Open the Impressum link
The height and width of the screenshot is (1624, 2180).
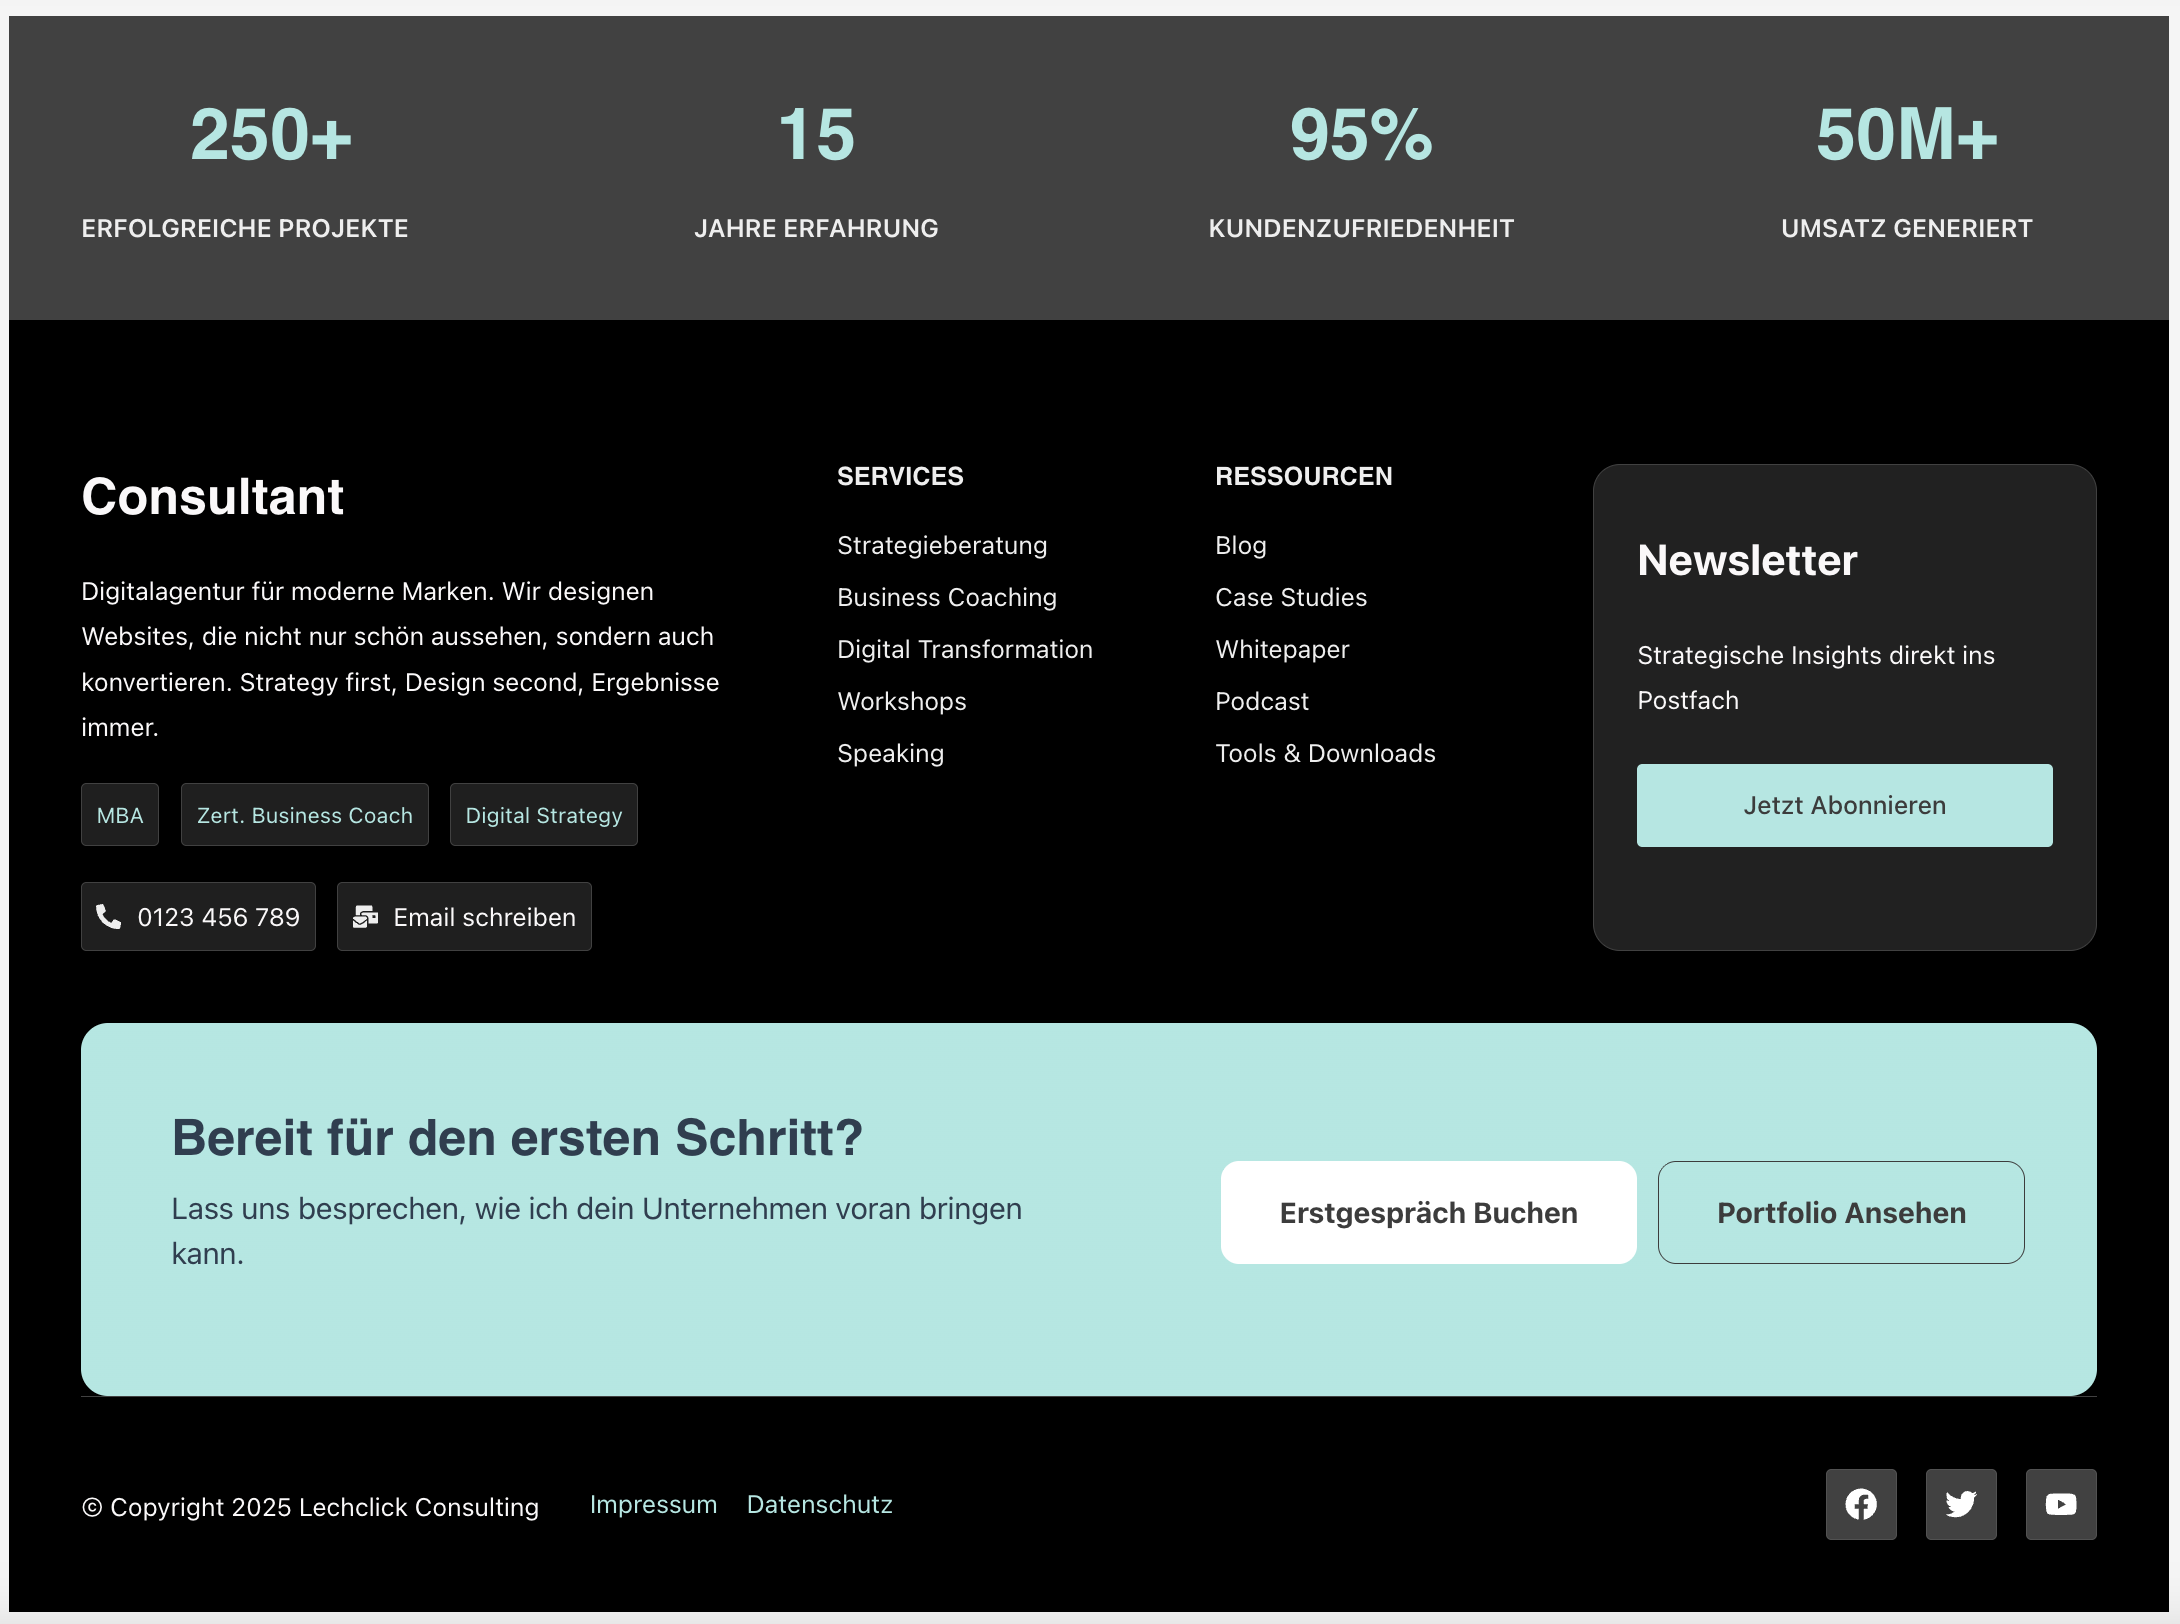pyautogui.click(x=653, y=1505)
